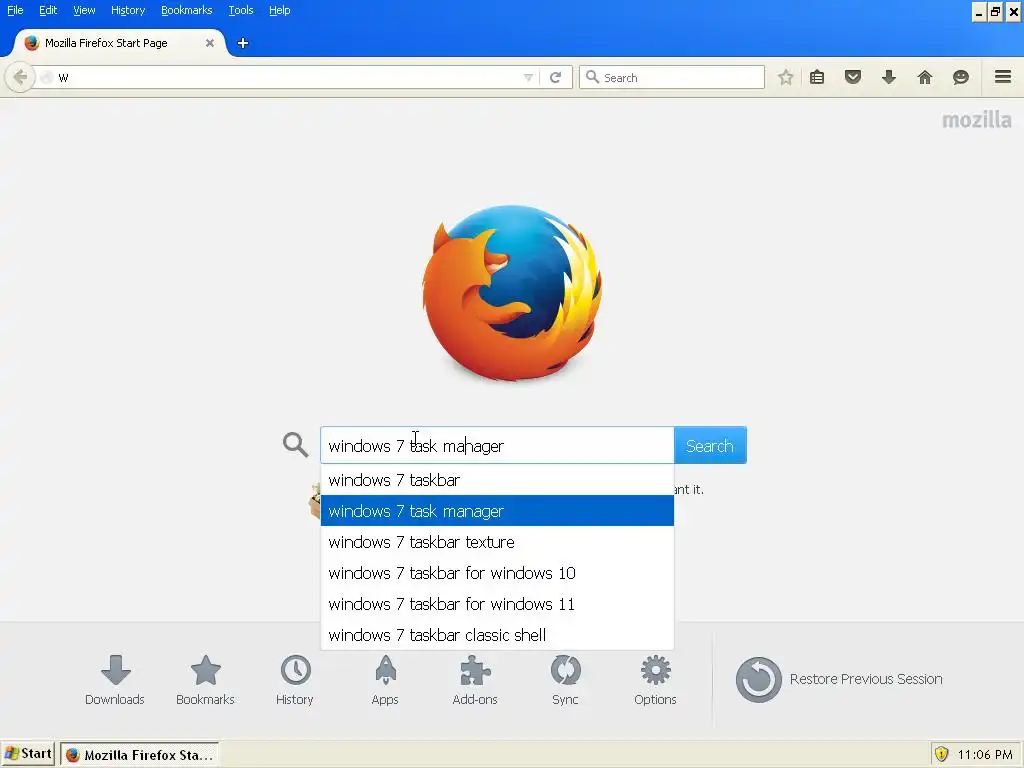This screenshot has width=1024, height=768.
Task: Open Firefox Hello chat icon
Action: 961,78
